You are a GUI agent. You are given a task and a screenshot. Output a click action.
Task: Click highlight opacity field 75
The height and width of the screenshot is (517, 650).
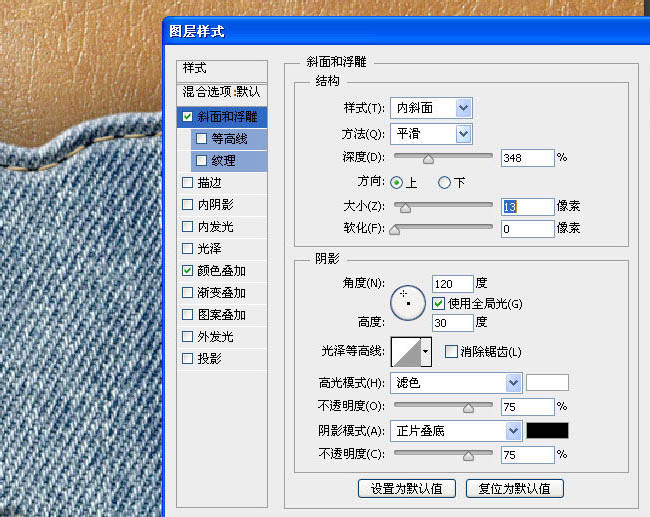pyautogui.click(x=528, y=407)
